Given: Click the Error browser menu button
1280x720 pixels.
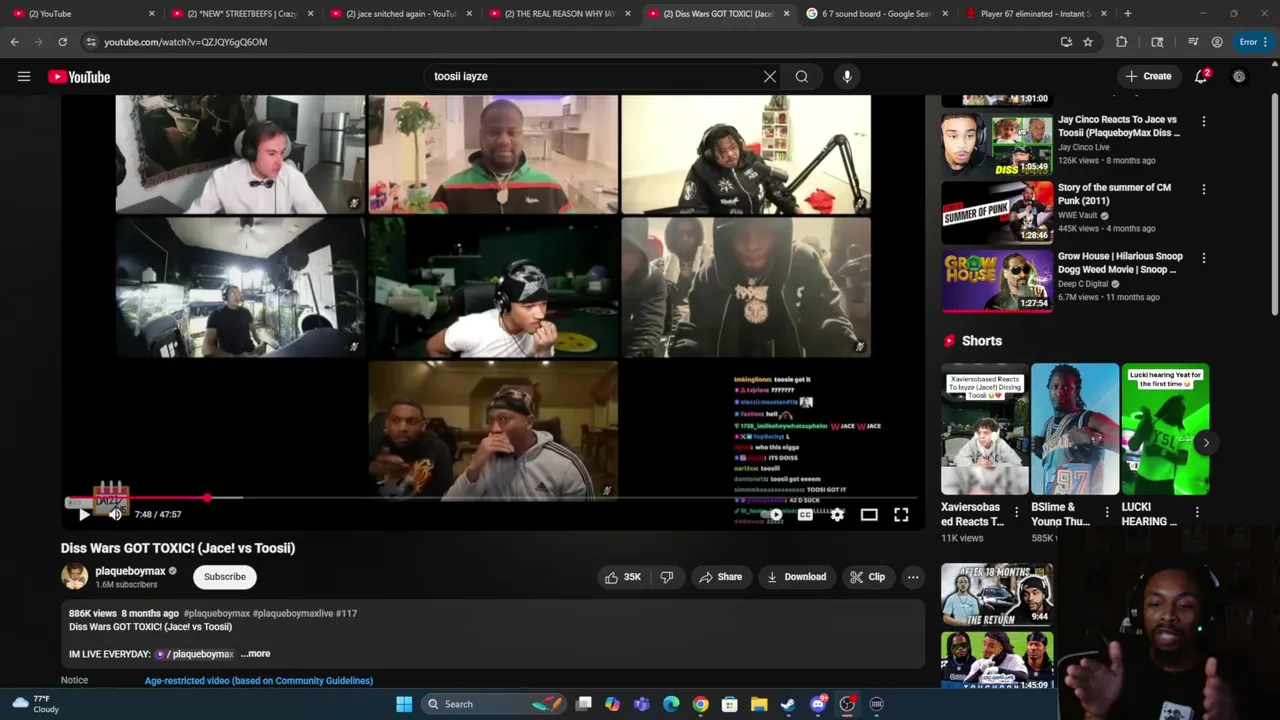Looking at the screenshot, I should (x=1253, y=42).
